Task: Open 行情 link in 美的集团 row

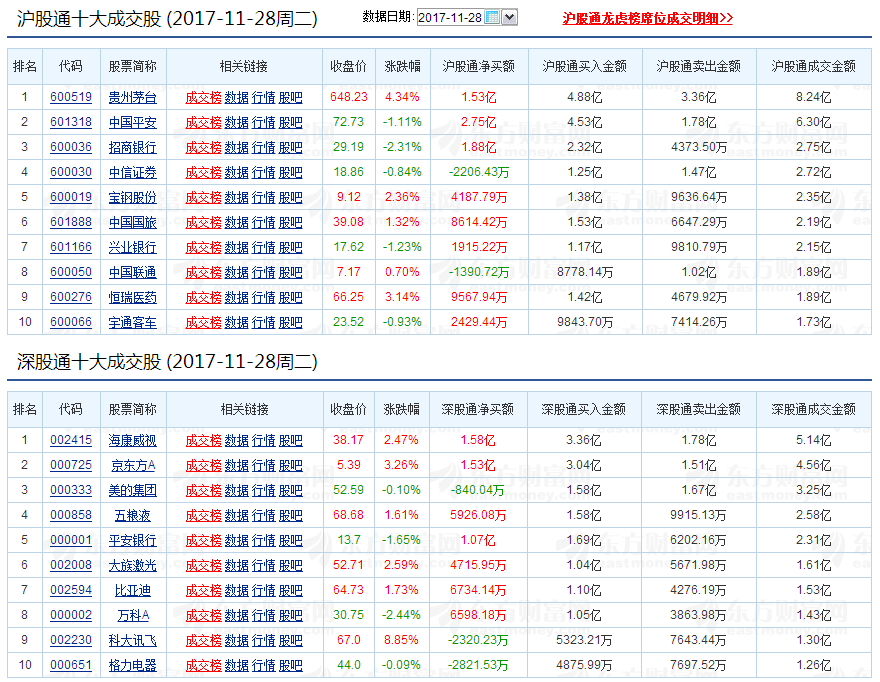Action: point(263,490)
